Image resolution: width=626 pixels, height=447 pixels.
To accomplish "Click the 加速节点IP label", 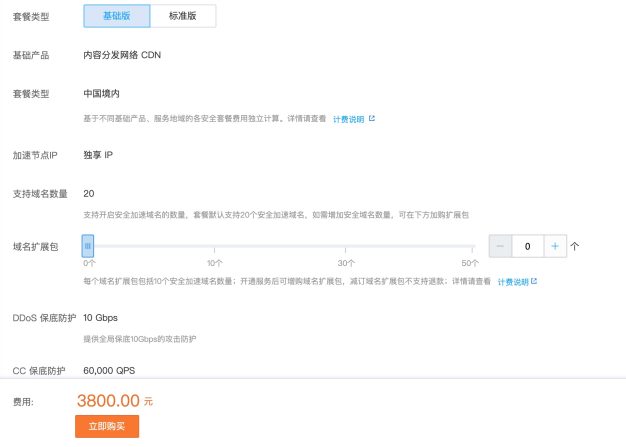I will pos(35,155).
